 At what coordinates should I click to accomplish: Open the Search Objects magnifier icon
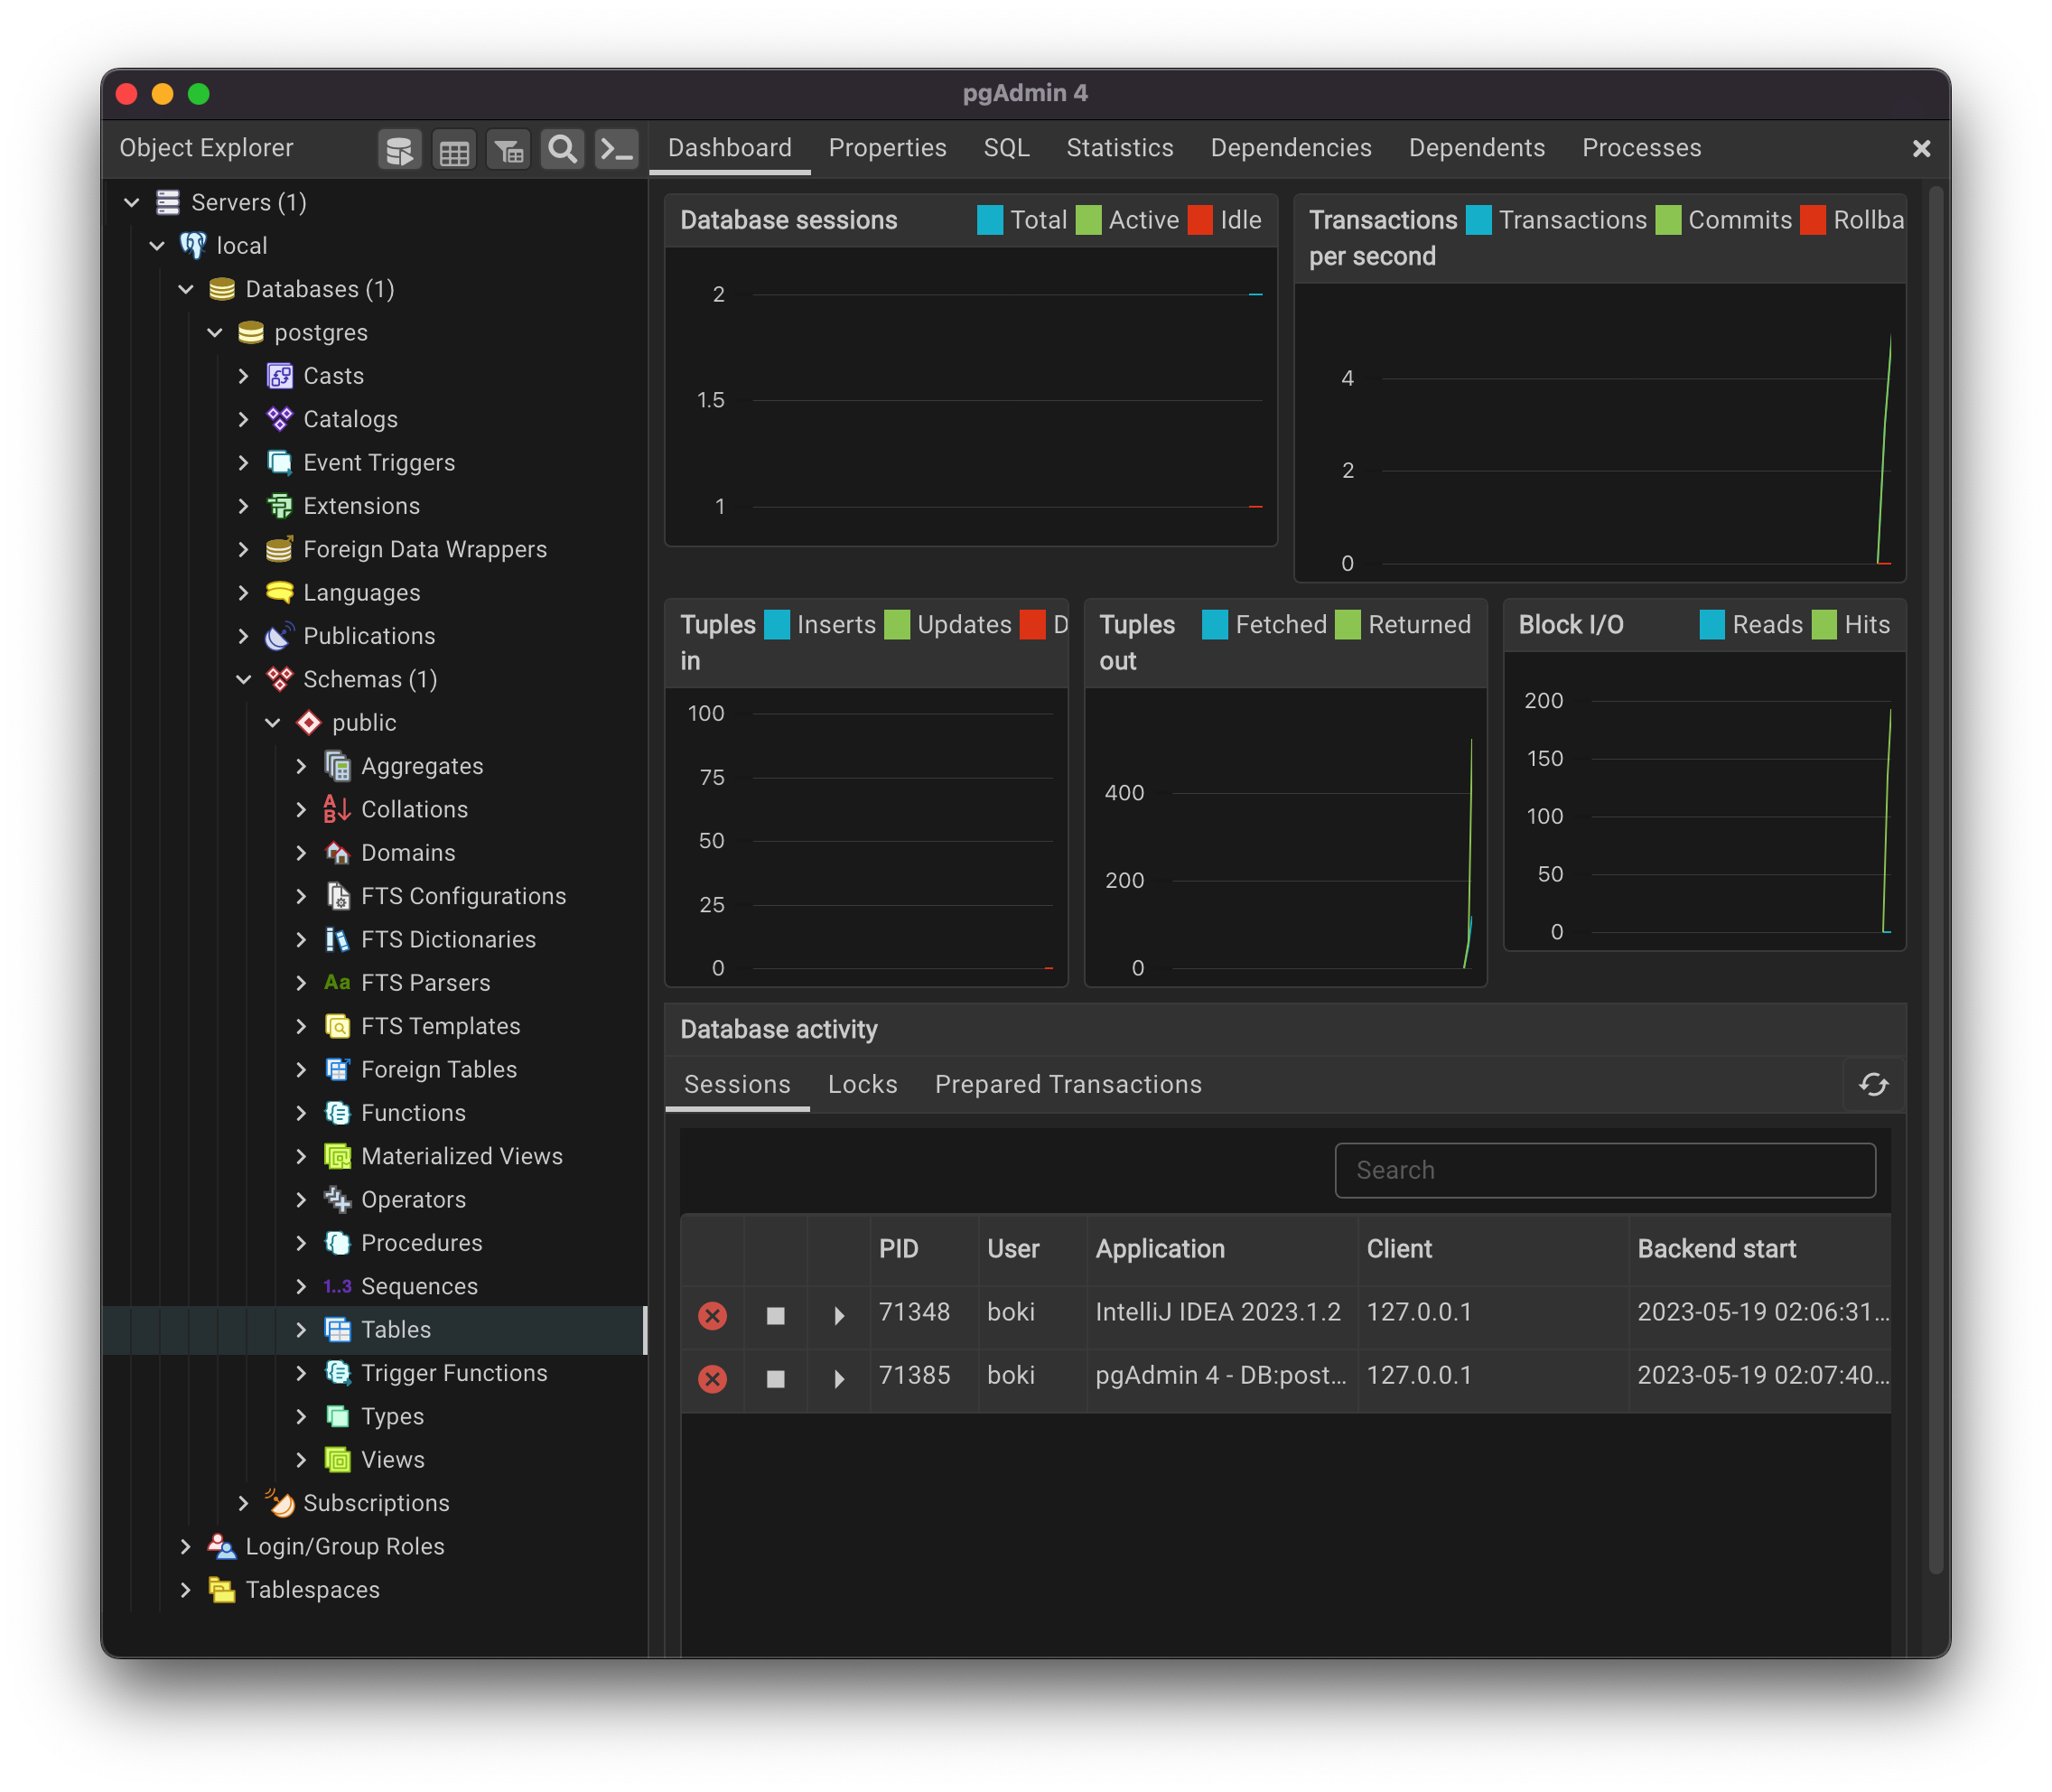pyautogui.click(x=562, y=150)
